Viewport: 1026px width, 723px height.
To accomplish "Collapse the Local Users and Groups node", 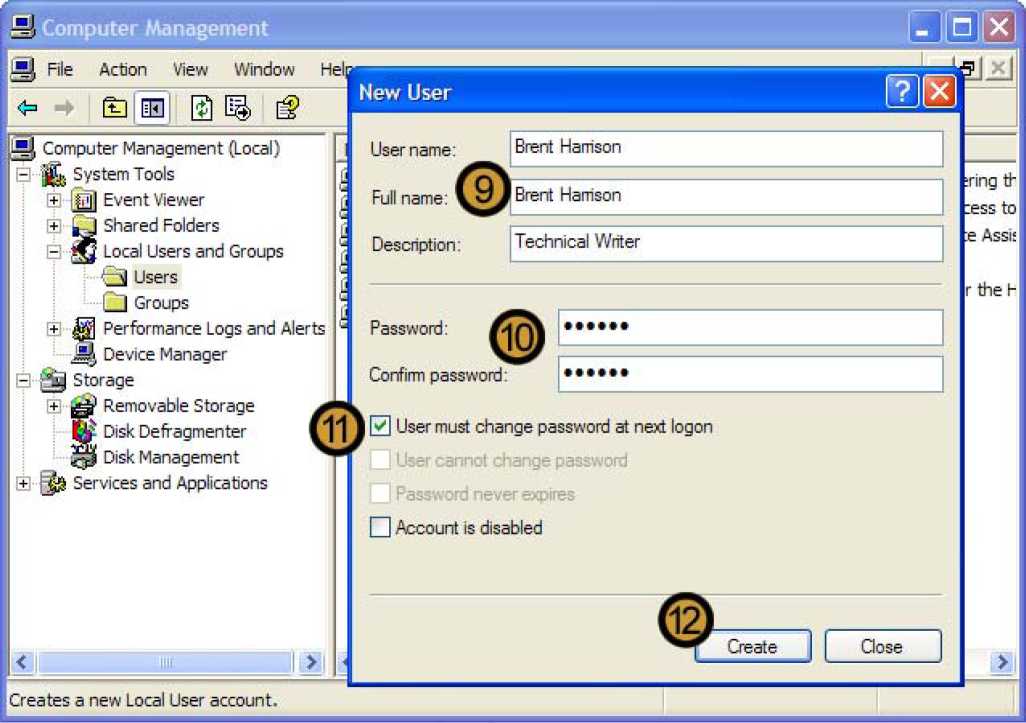I will pyautogui.click(x=54, y=252).
